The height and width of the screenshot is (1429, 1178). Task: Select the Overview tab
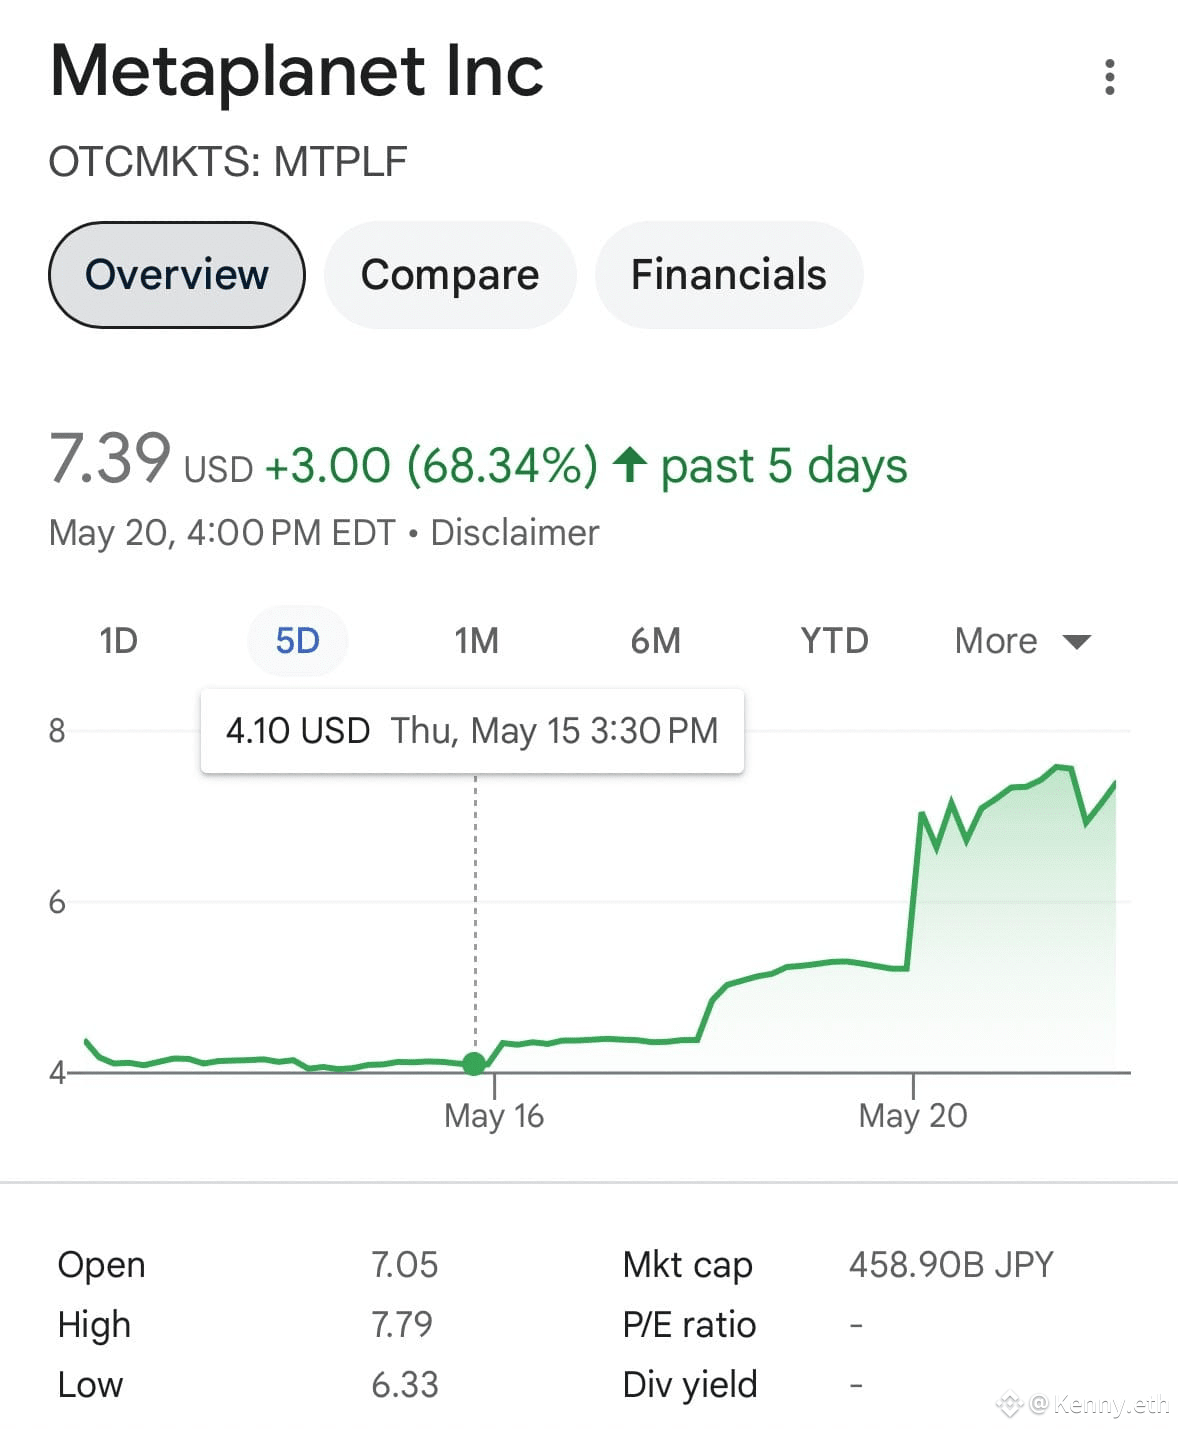[x=177, y=275]
